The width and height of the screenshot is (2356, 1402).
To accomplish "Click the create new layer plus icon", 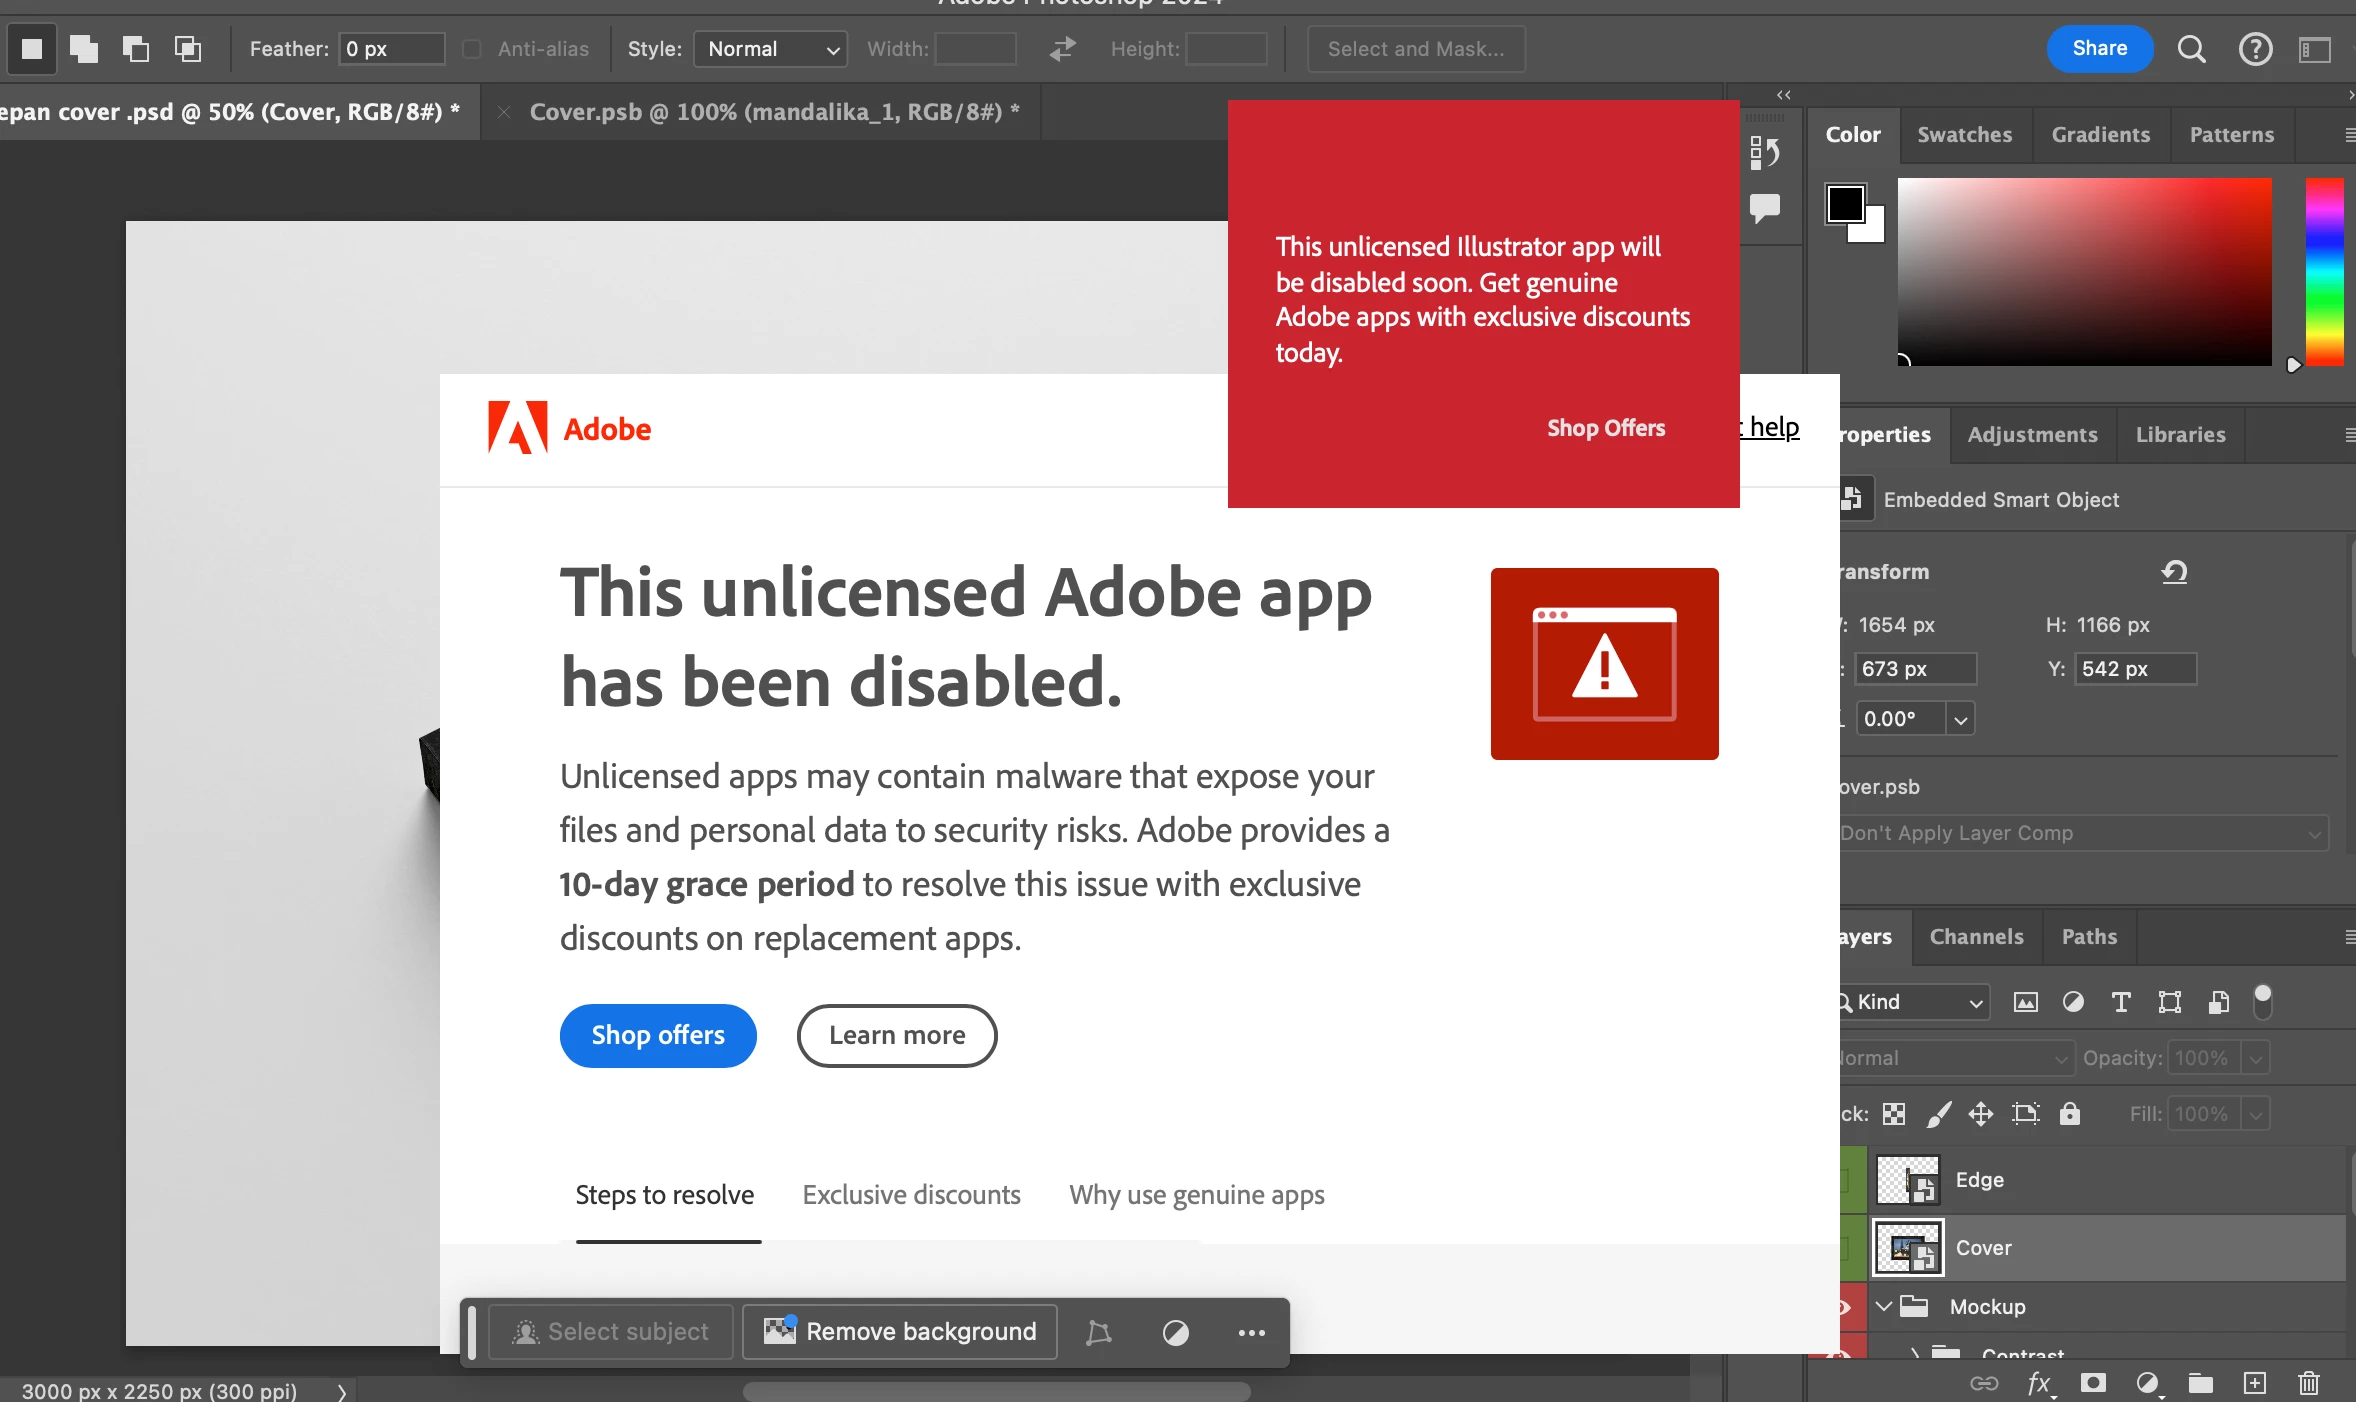I will (2255, 1383).
